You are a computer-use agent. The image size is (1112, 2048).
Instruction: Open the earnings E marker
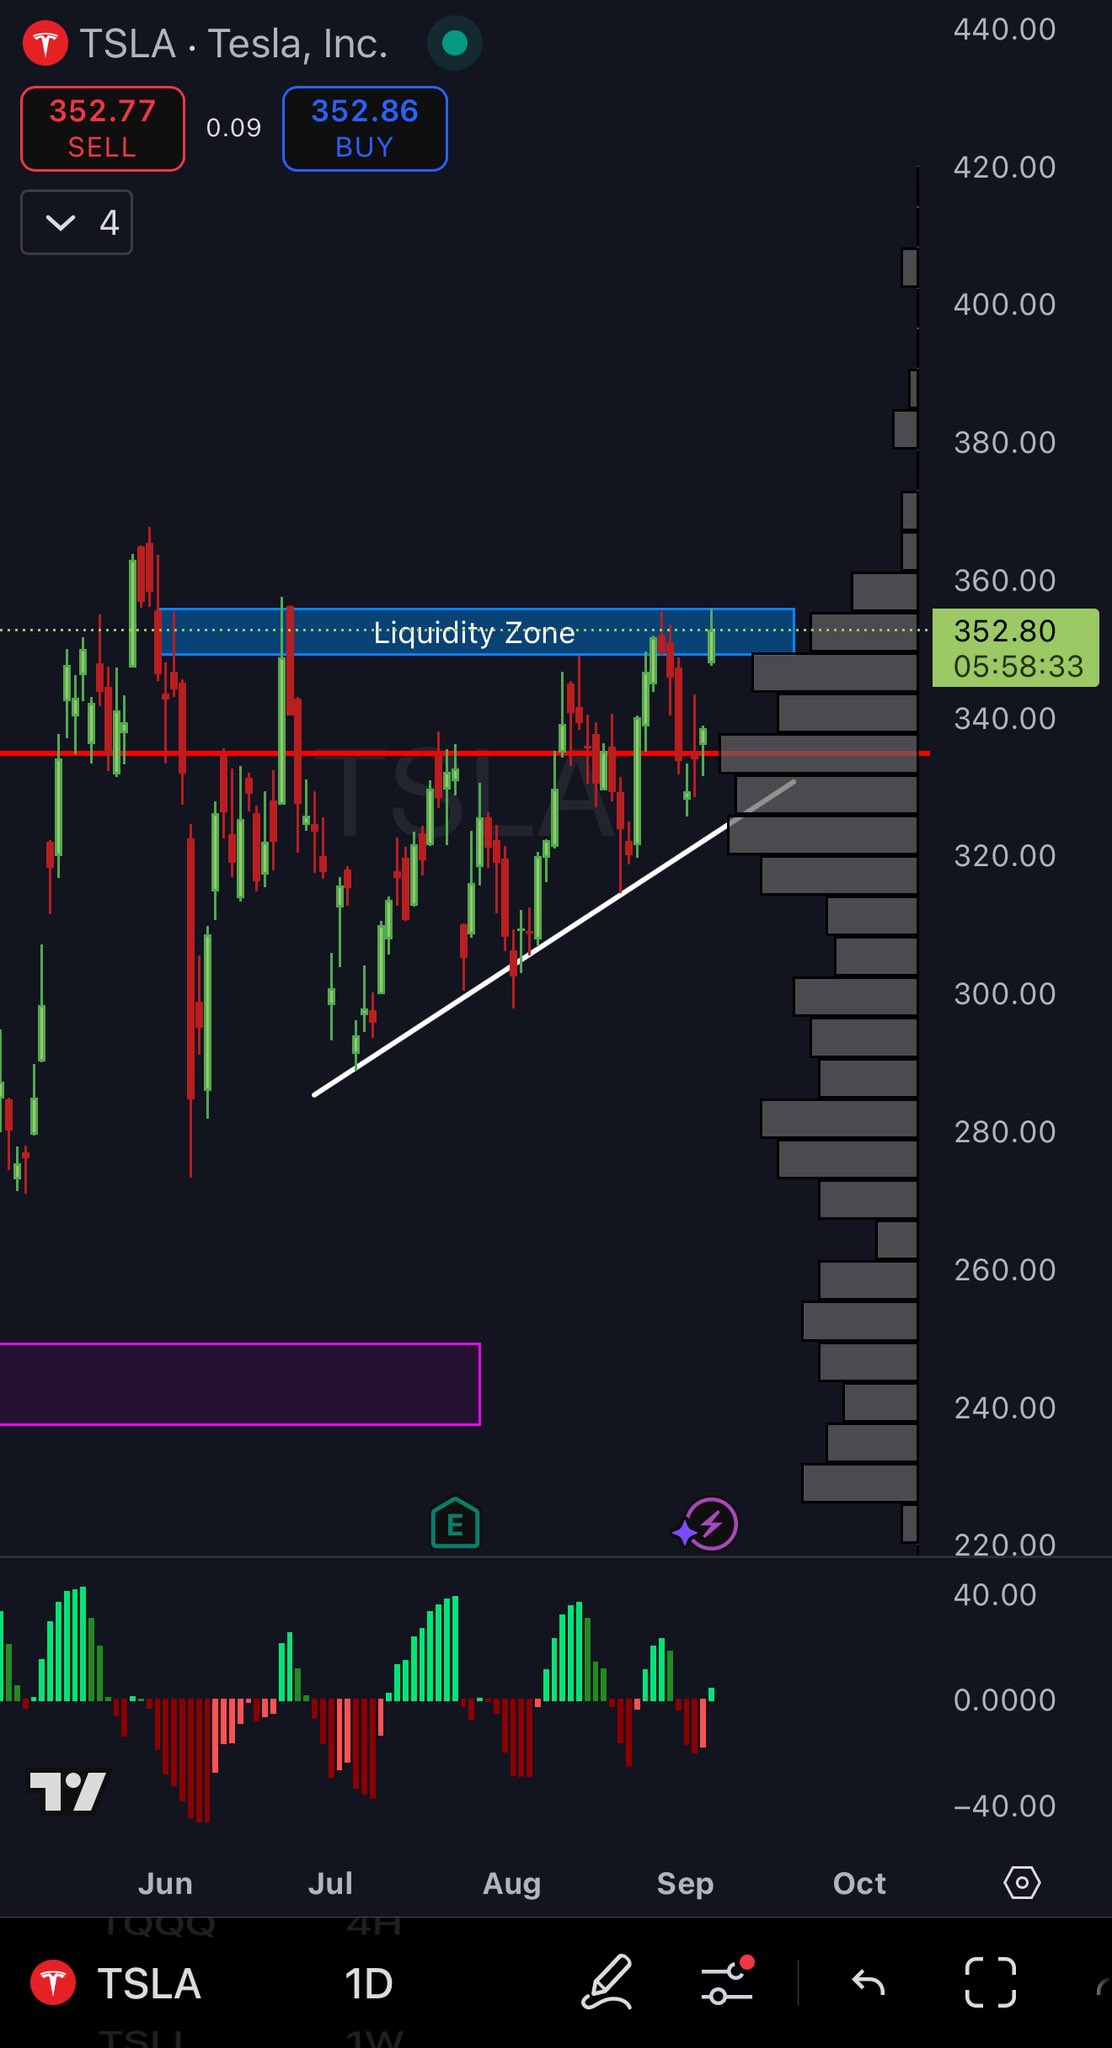coord(455,1524)
